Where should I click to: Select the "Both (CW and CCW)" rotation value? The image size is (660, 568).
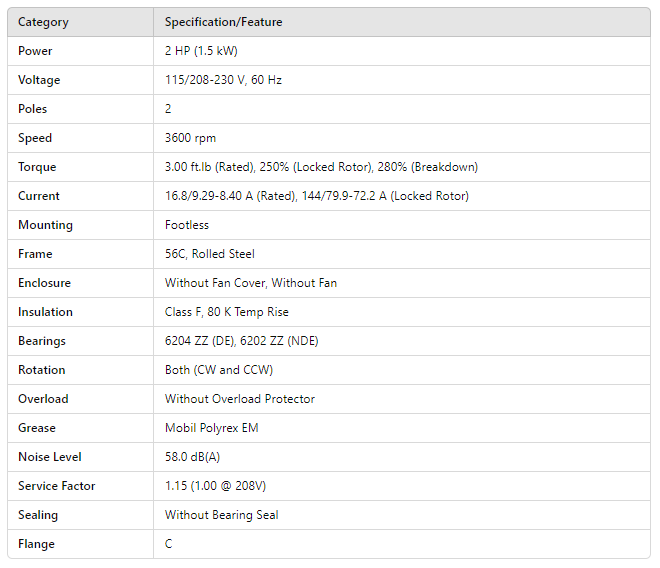(x=219, y=370)
